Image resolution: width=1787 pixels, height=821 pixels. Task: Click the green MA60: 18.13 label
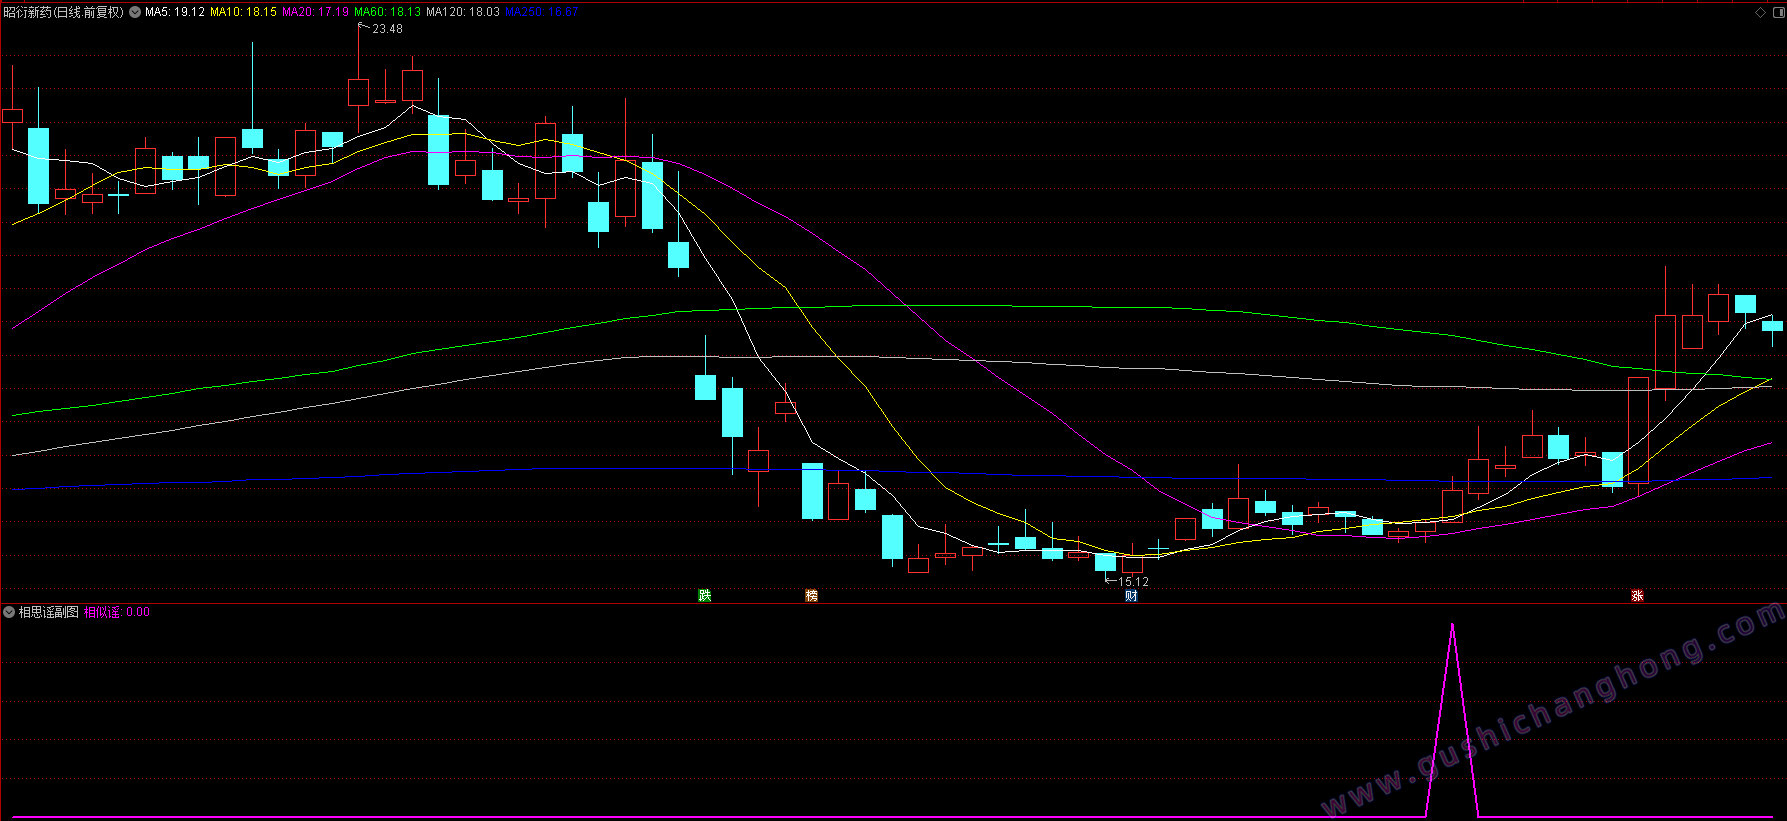387,12
